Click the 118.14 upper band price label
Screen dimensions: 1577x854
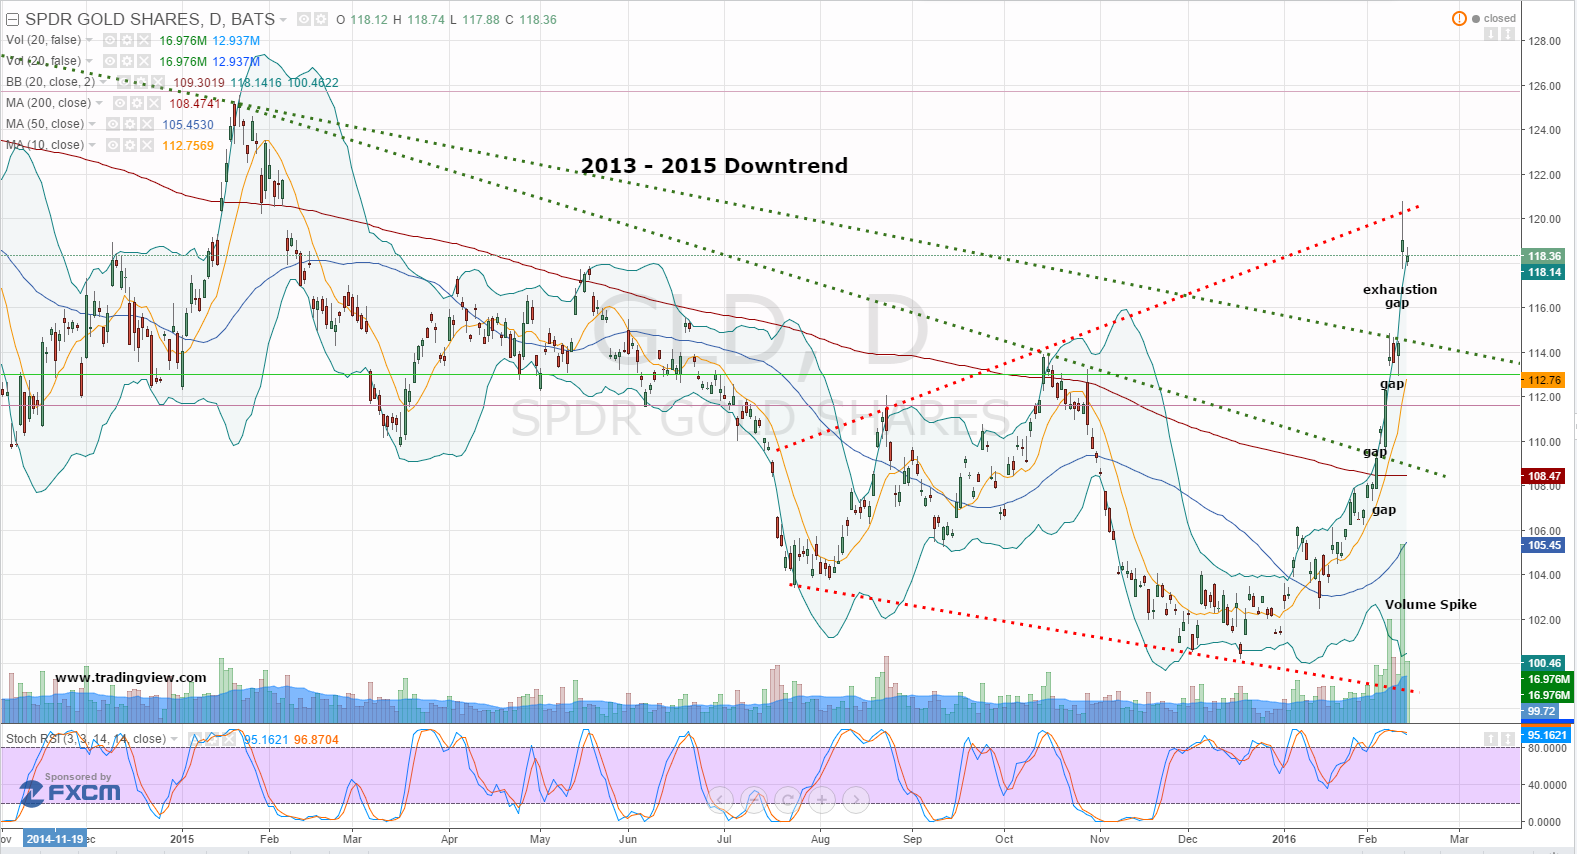click(x=1545, y=272)
